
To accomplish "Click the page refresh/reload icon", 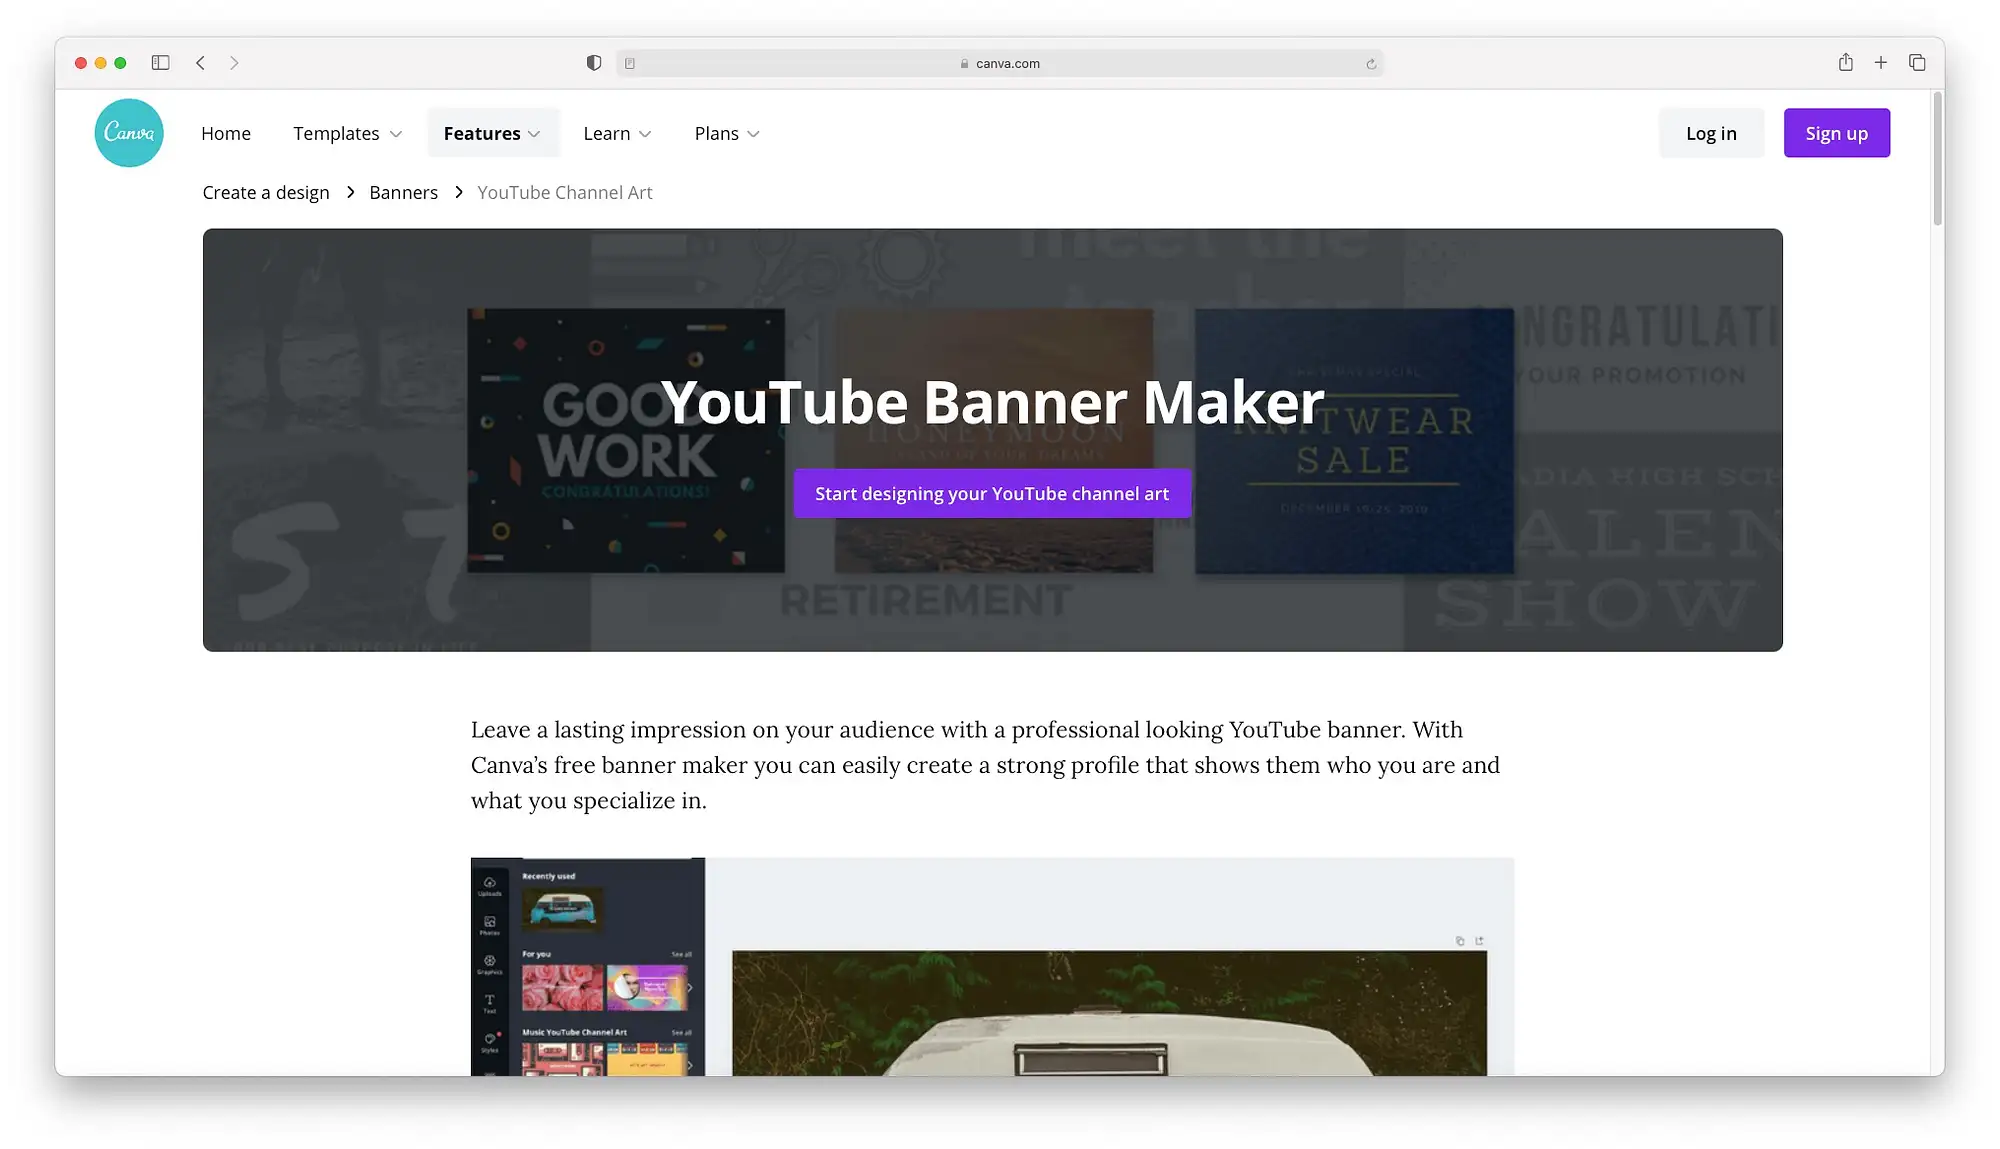I will 1371,63.
